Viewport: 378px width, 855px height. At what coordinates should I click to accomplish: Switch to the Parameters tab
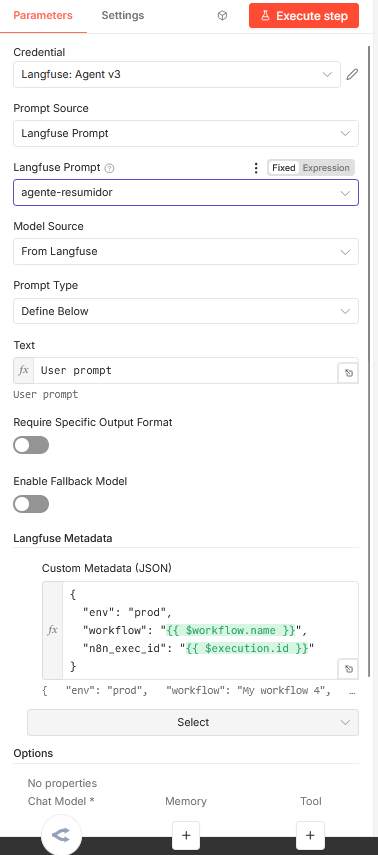pyautogui.click(x=43, y=15)
